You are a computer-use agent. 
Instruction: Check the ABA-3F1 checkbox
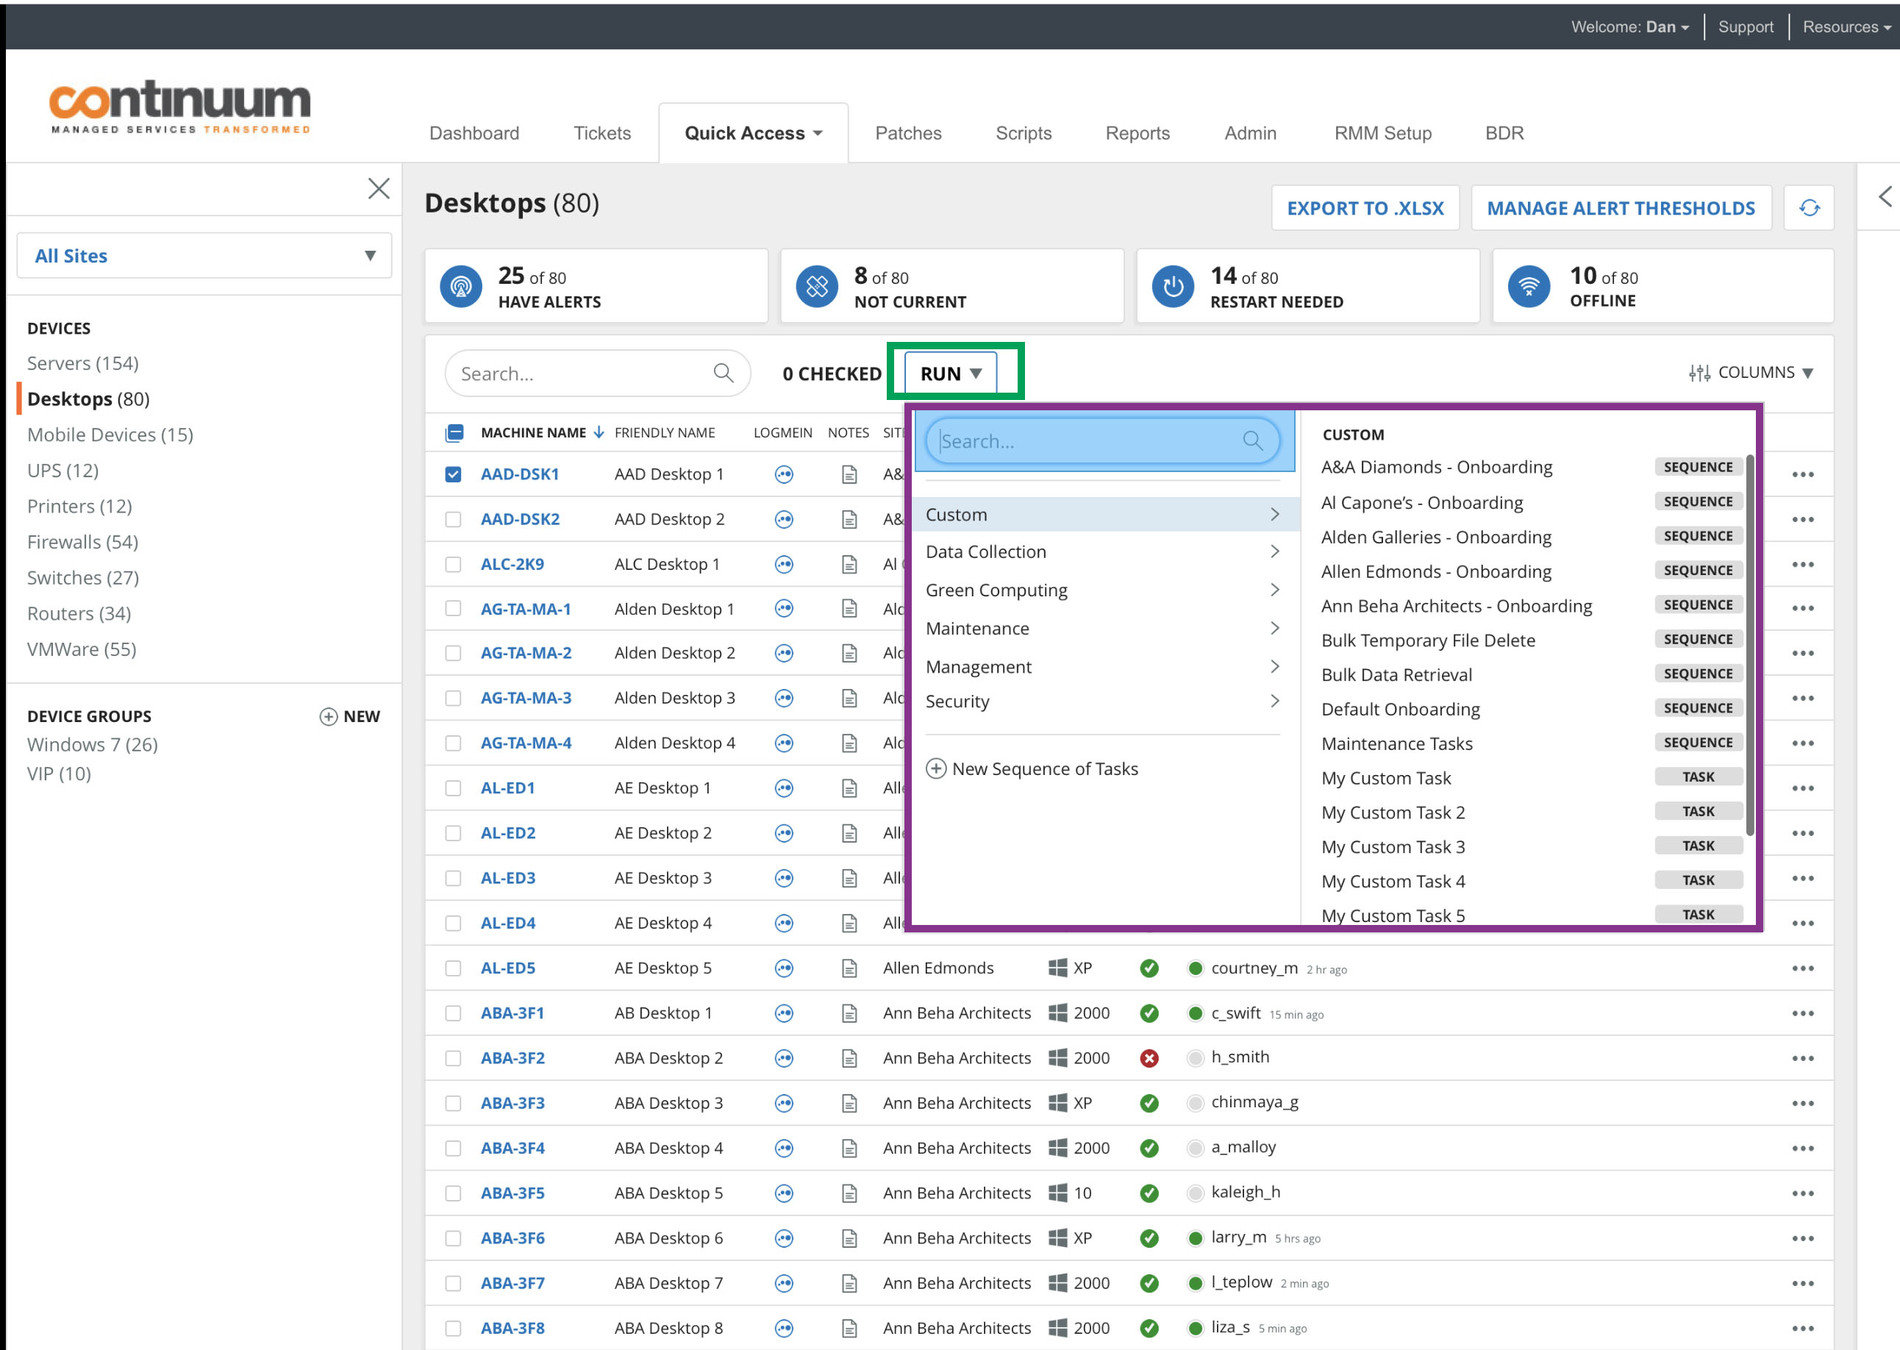[x=453, y=1013]
